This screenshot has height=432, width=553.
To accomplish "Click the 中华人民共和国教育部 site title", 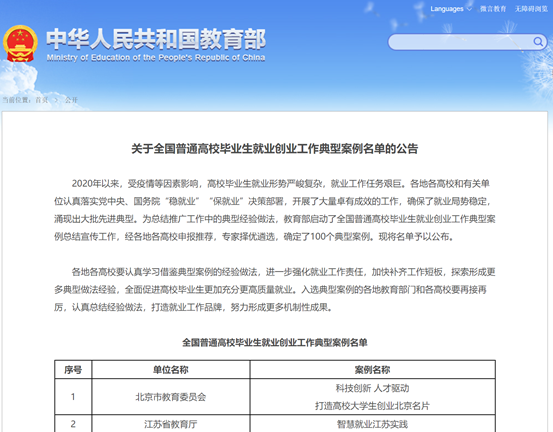I will click(x=156, y=39).
